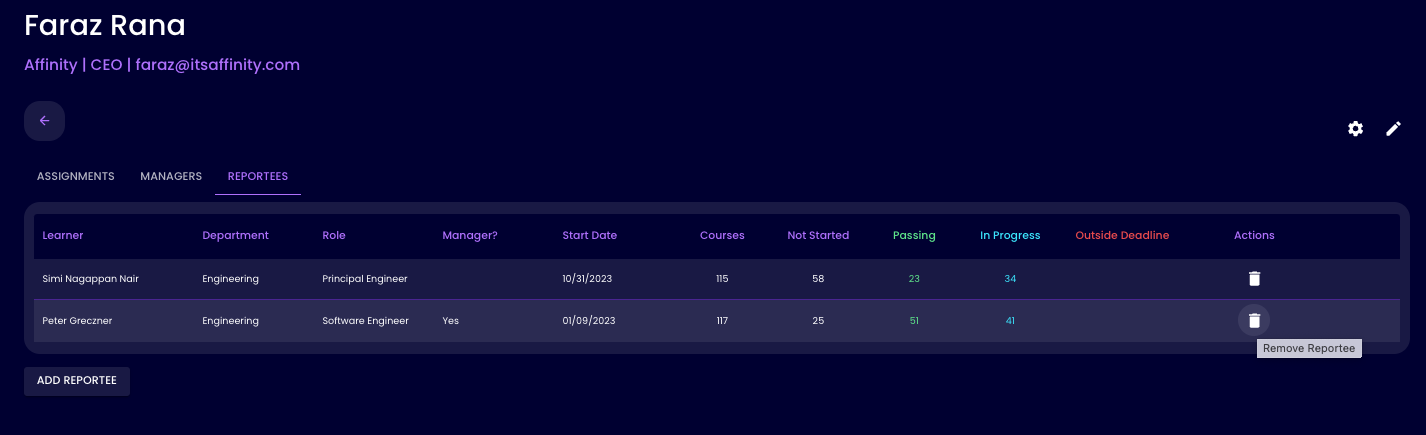Click the Not Started column header

[817, 236]
